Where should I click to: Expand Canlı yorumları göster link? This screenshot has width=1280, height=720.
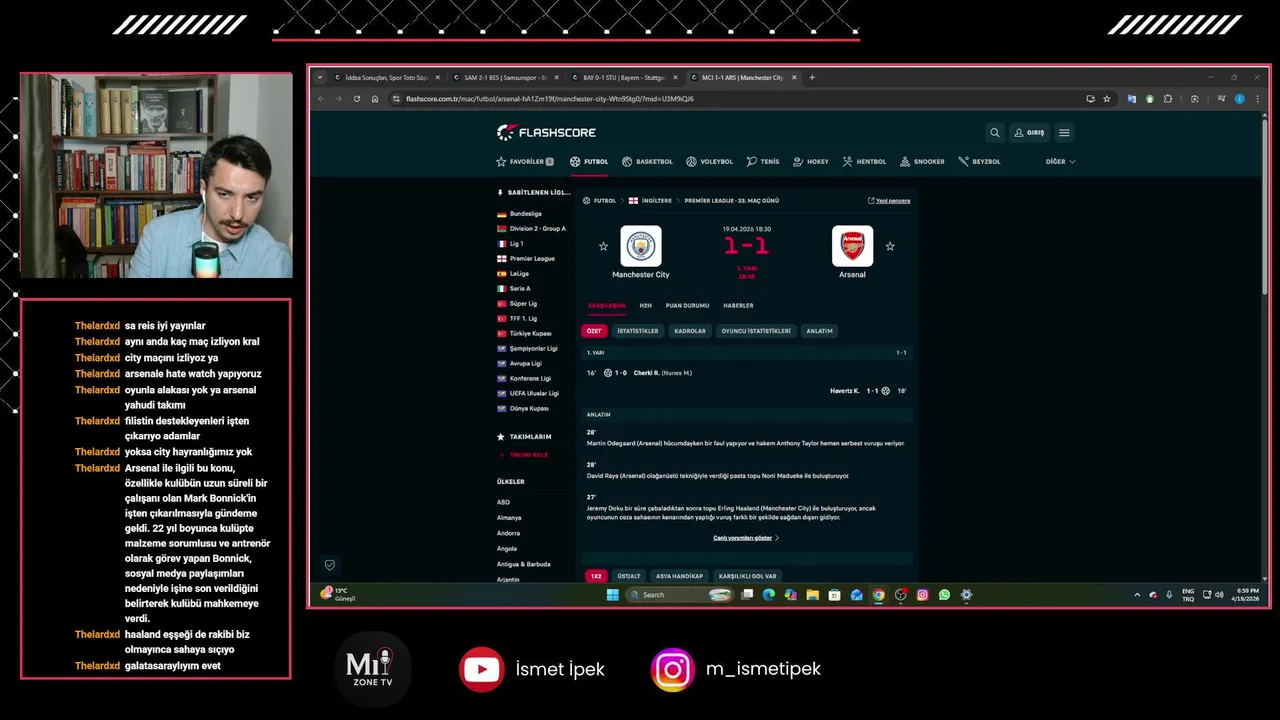[x=745, y=538]
